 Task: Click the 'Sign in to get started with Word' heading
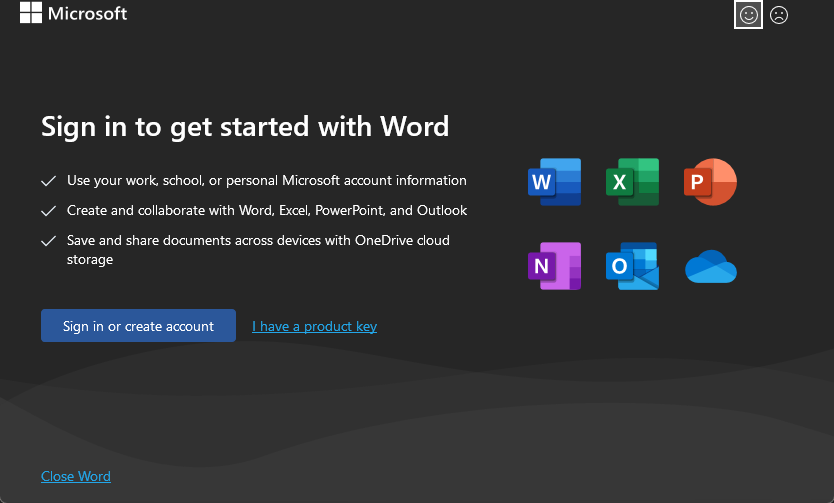tap(245, 127)
